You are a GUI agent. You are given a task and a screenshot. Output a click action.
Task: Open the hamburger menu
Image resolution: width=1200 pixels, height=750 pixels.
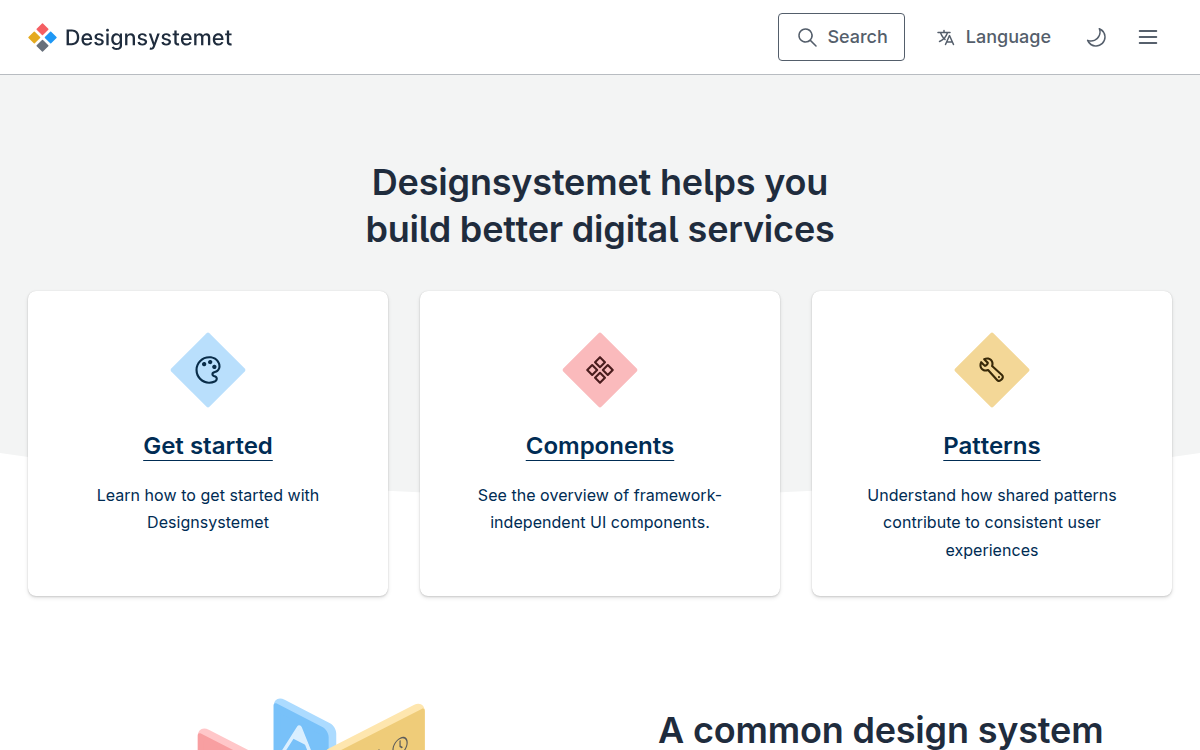[x=1148, y=37]
